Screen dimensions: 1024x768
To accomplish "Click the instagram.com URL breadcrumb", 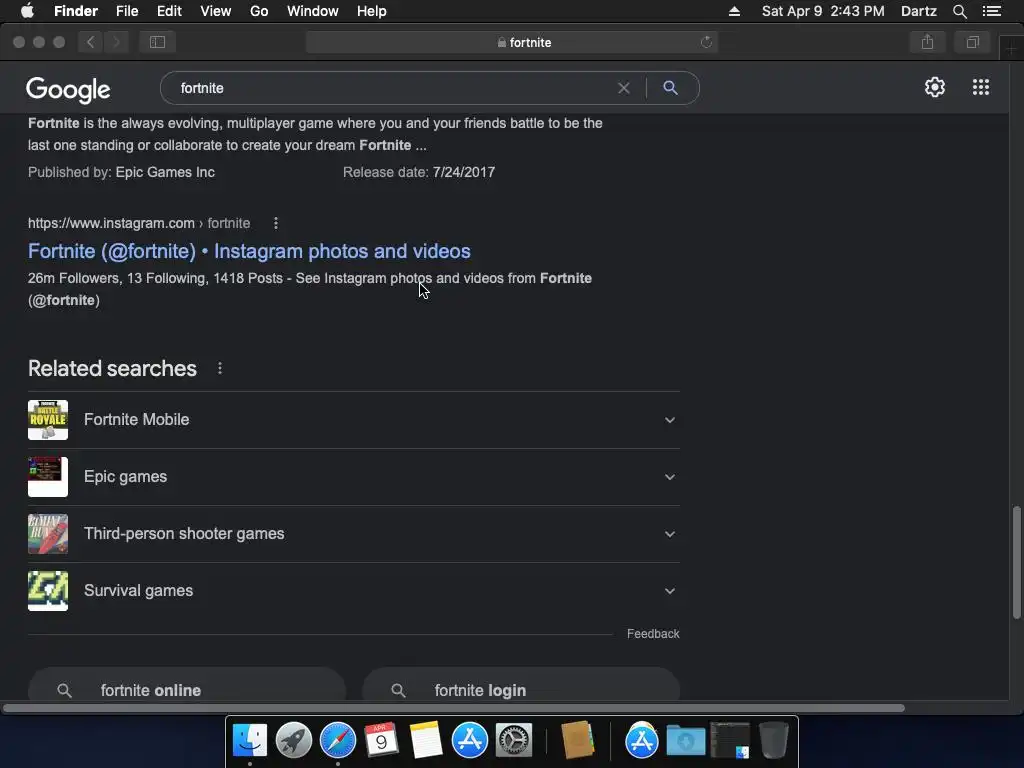I will pyautogui.click(x=138, y=223).
